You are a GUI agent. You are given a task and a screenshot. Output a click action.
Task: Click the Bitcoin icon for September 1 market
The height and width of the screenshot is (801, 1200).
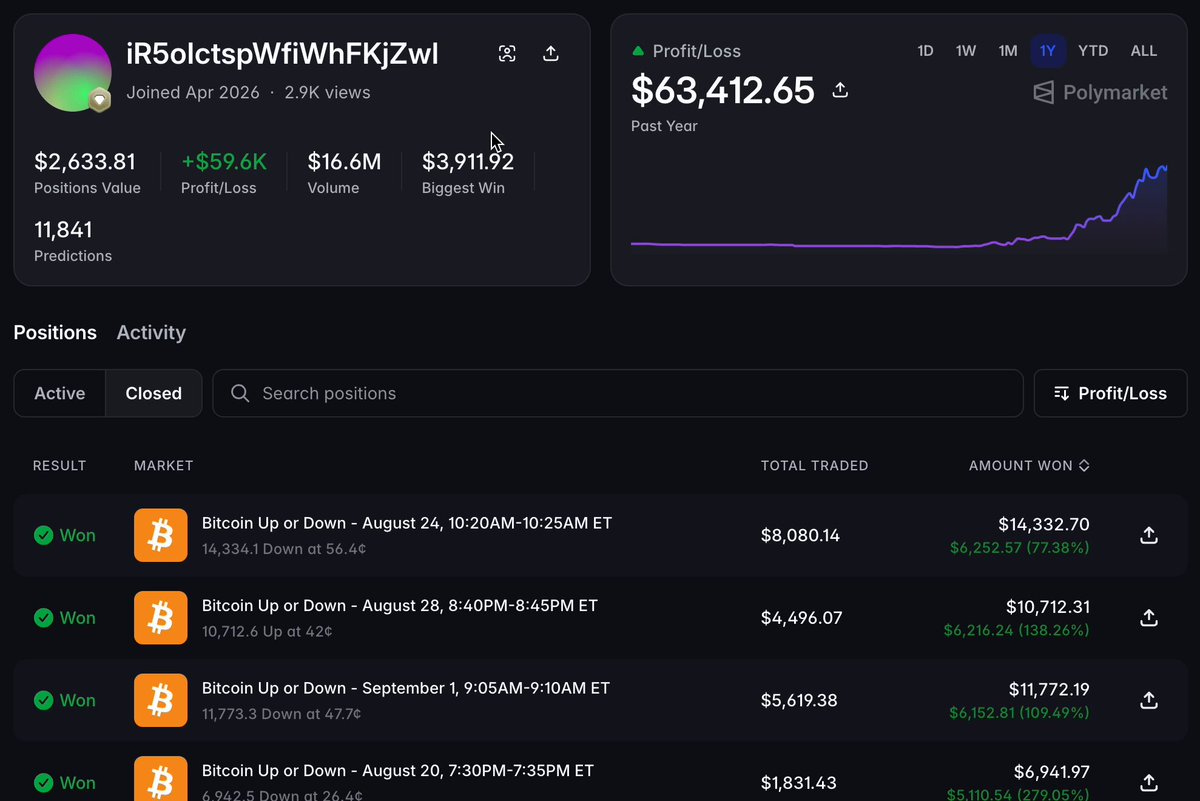[x=160, y=700]
